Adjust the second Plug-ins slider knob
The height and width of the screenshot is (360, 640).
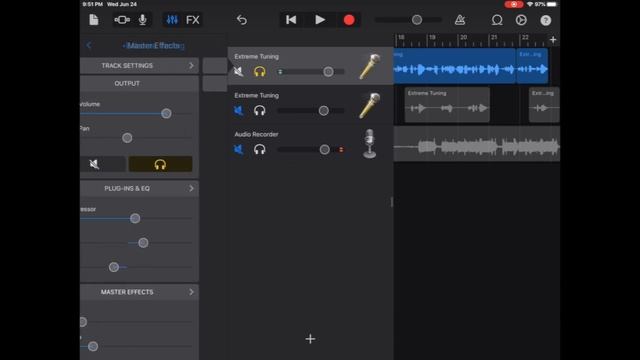(x=143, y=243)
